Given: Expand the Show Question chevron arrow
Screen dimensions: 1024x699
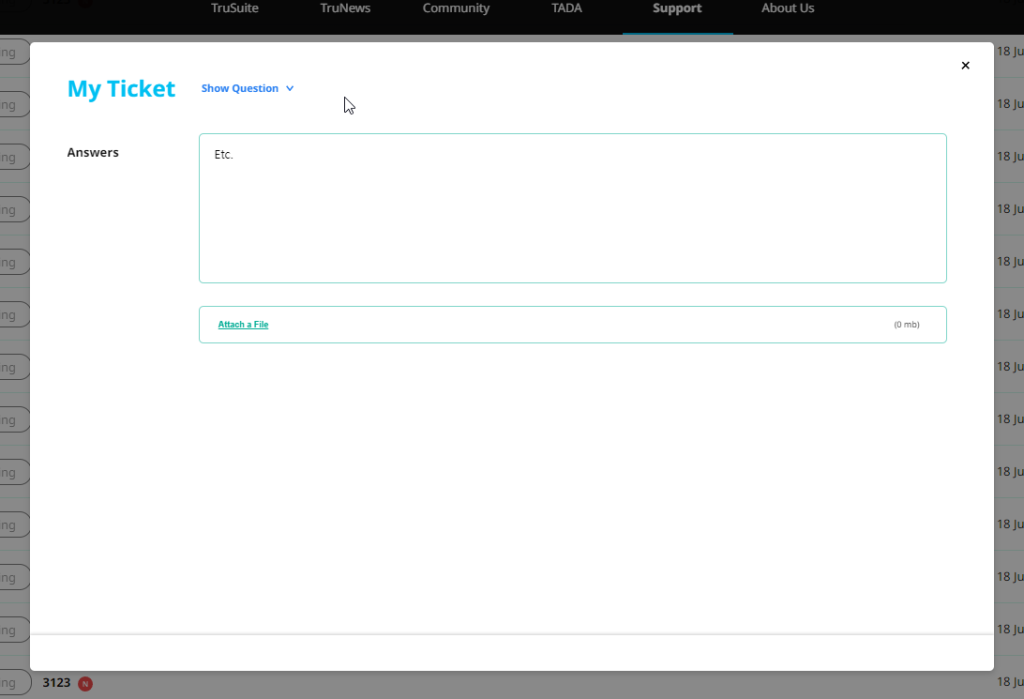Looking at the screenshot, I should click(290, 89).
